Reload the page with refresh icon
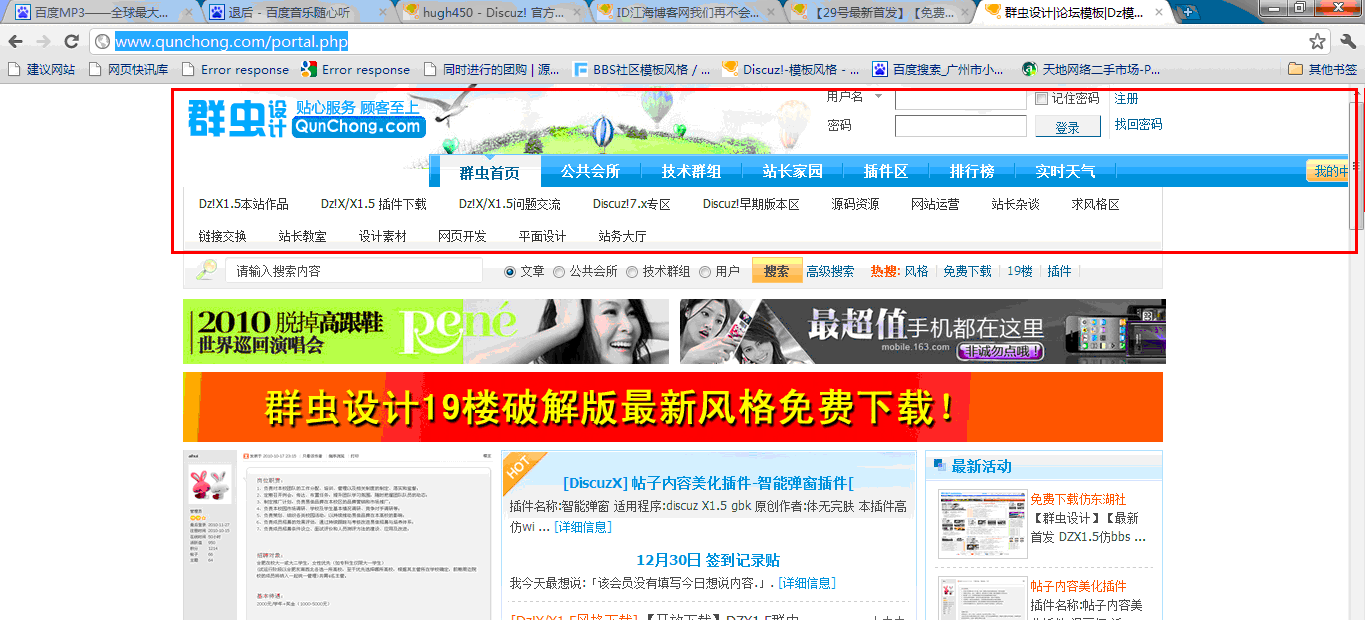The height and width of the screenshot is (620, 1365). (x=71, y=41)
